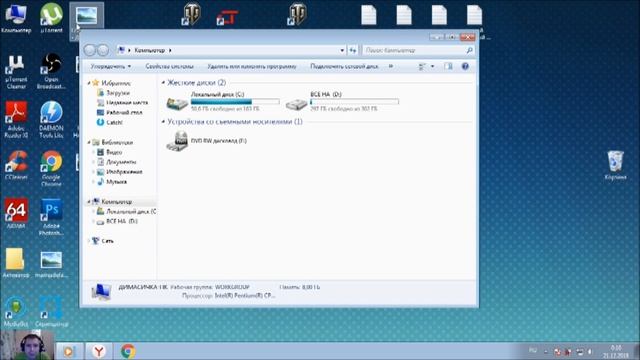The image size is (640, 360).
Task: Collapse the Жесткие диски group
Action: (x=163, y=83)
